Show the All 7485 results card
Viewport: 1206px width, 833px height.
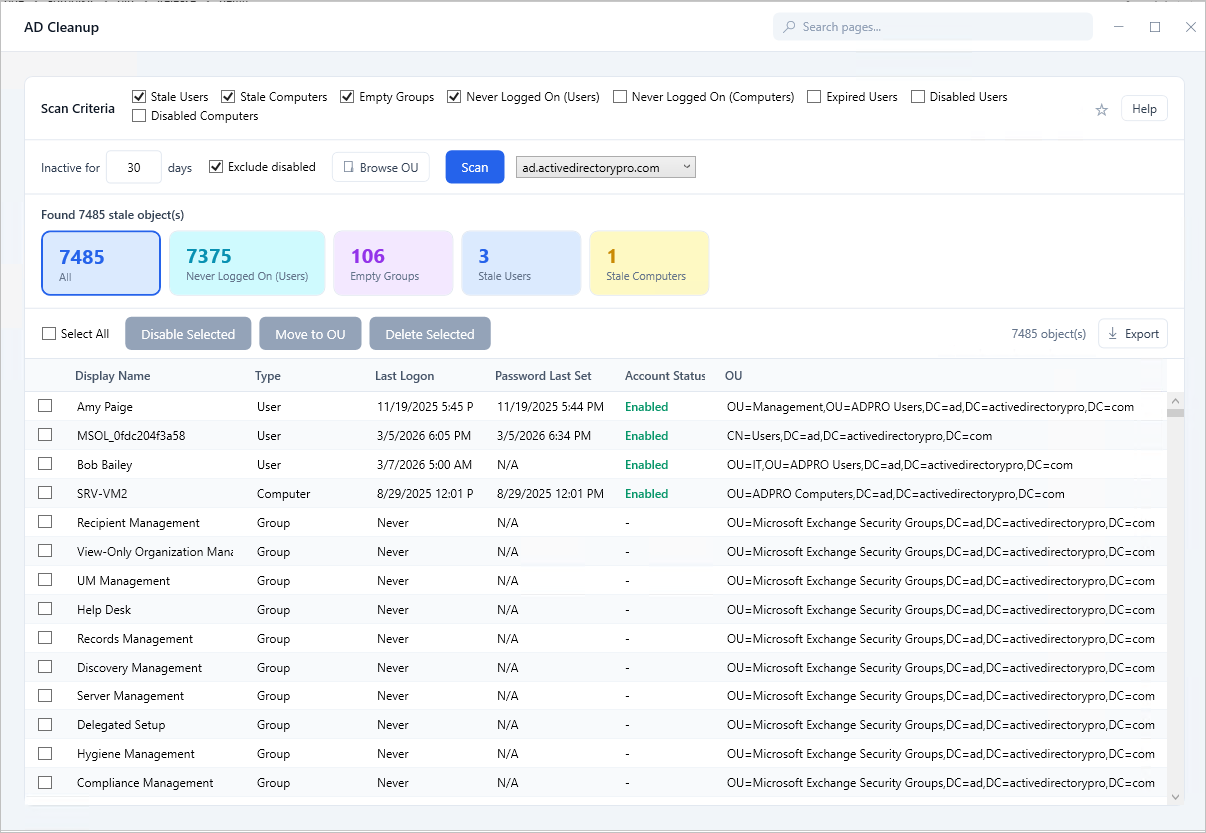(x=101, y=263)
